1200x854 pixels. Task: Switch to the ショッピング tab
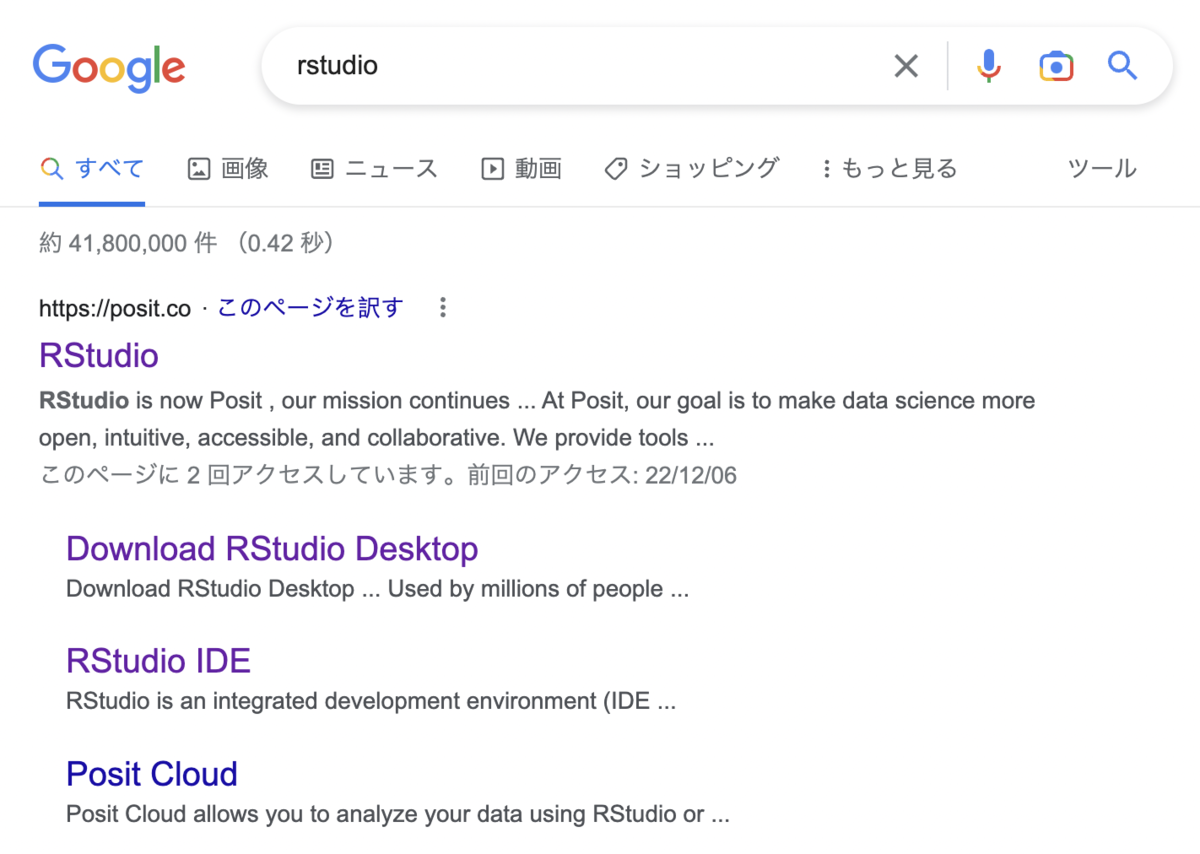(691, 169)
